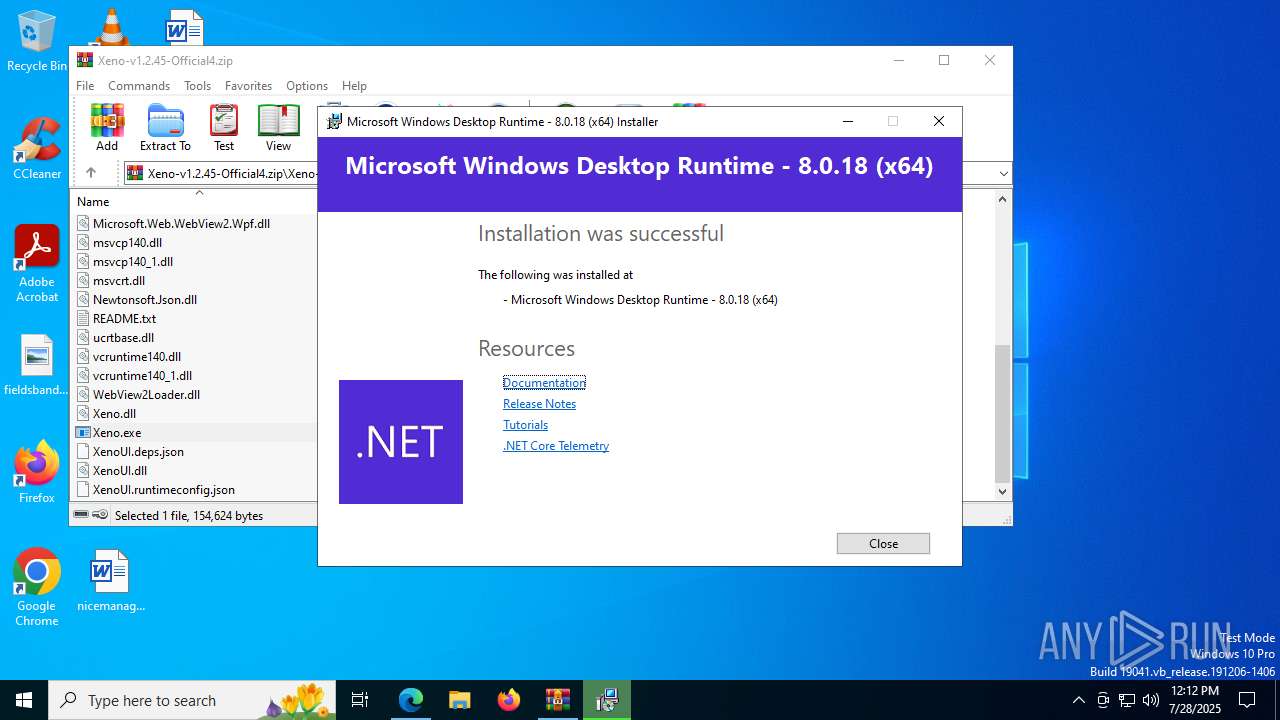
Task: Open Task View from the taskbar
Action: [360, 700]
